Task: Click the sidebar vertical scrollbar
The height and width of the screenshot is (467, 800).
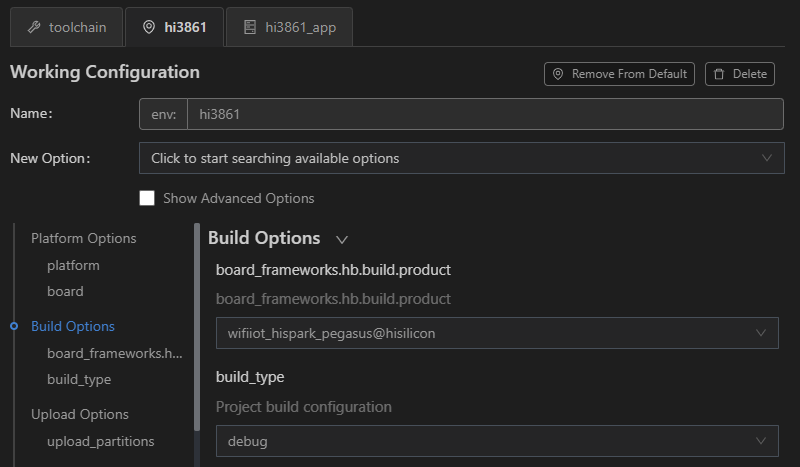Action: point(197,327)
